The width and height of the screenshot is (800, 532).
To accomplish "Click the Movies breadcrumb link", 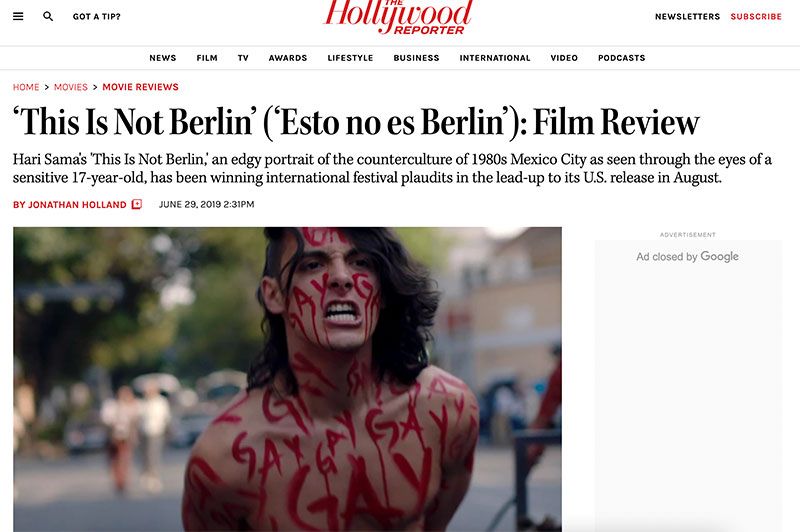I will click(x=71, y=87).
